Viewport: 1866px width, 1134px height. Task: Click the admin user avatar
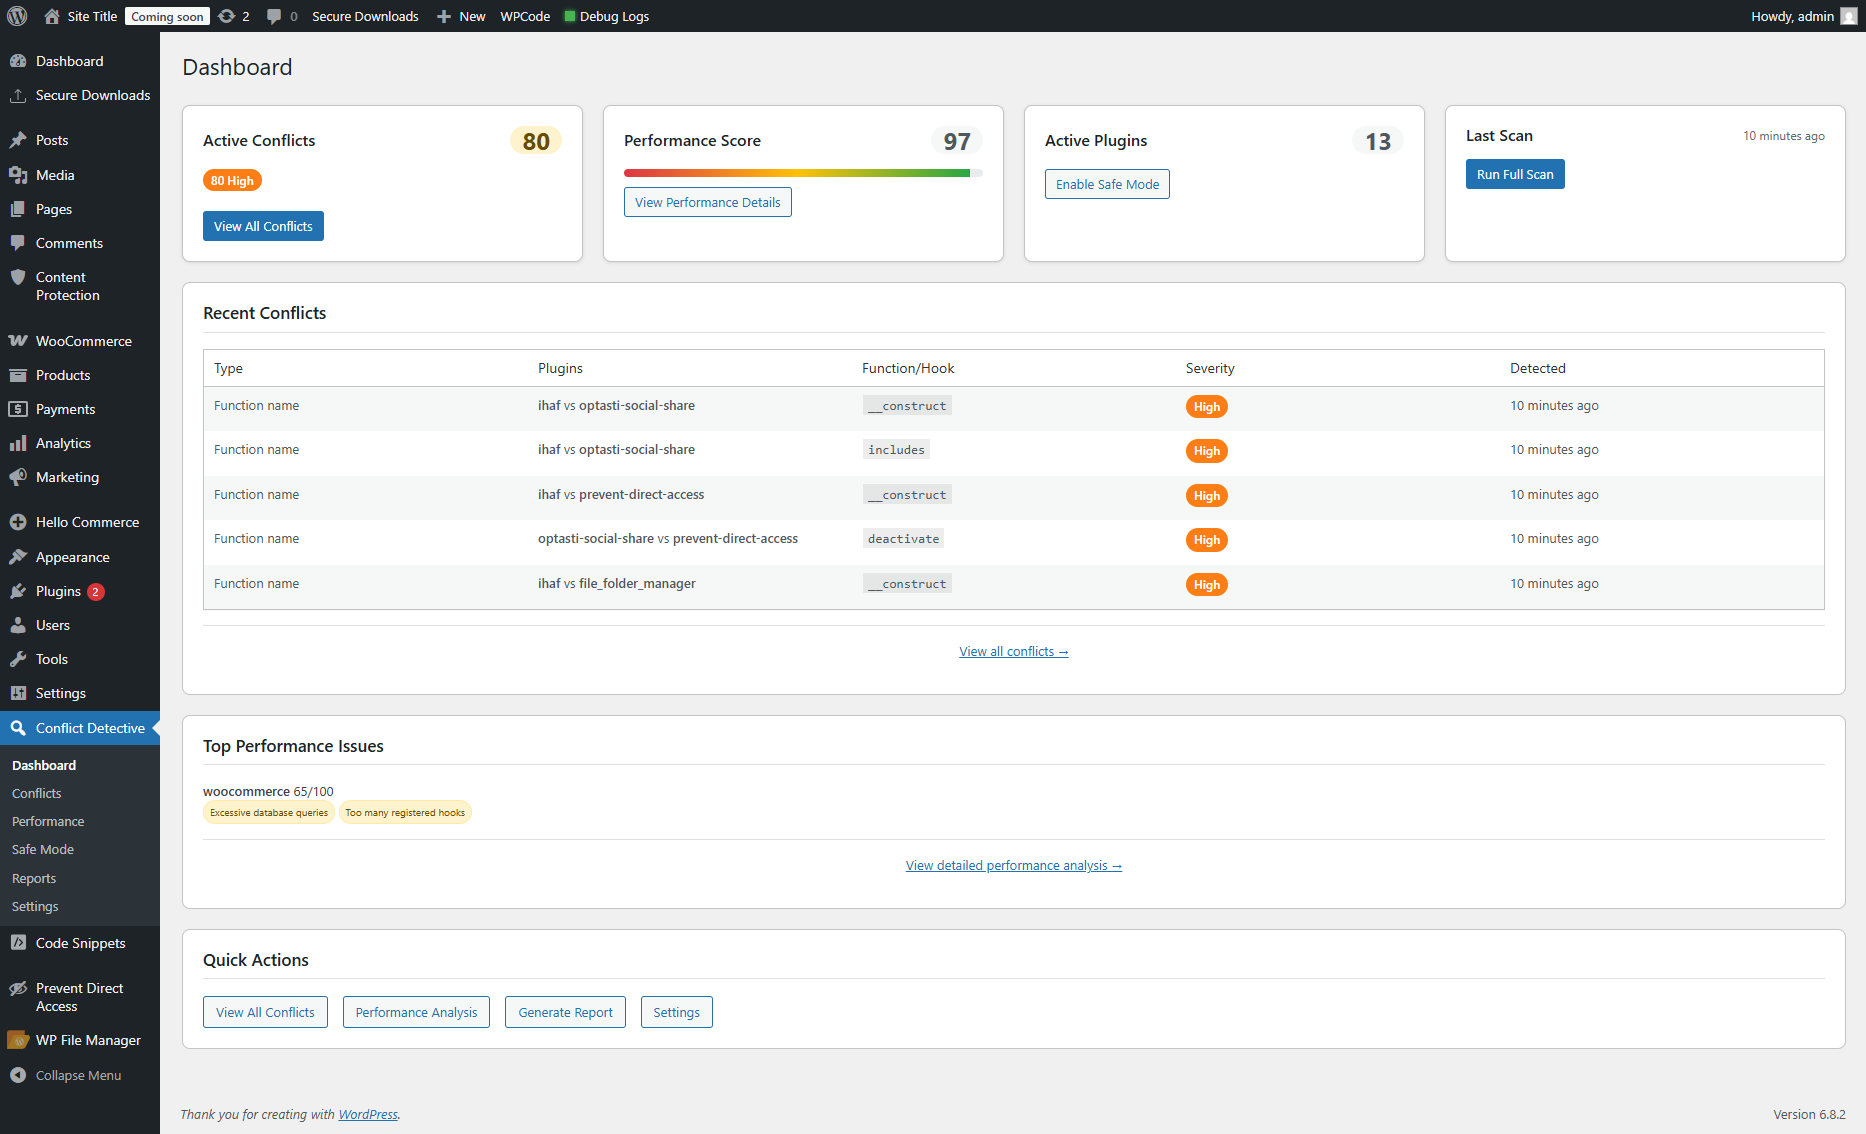pos(1848,16)
